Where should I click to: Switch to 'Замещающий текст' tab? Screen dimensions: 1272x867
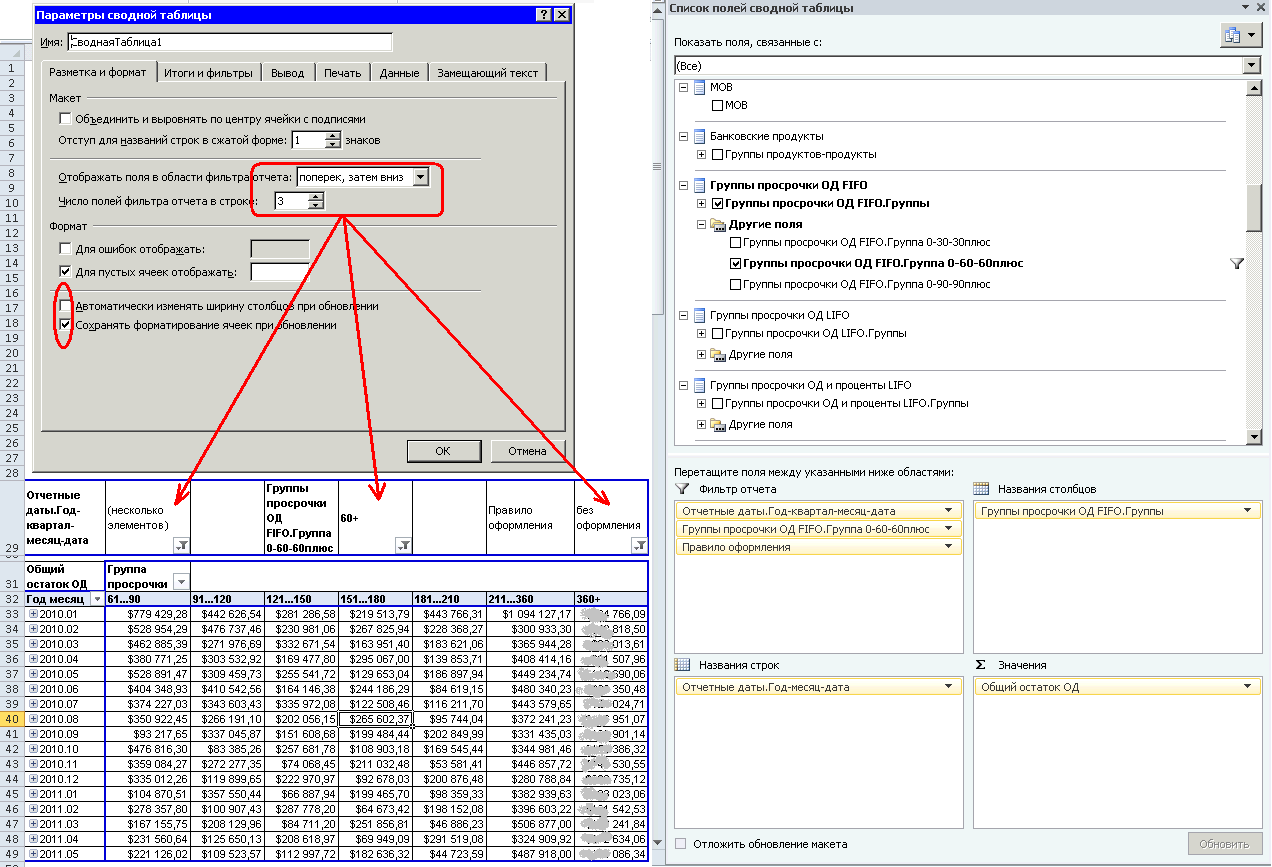click(x=488, y=73)
